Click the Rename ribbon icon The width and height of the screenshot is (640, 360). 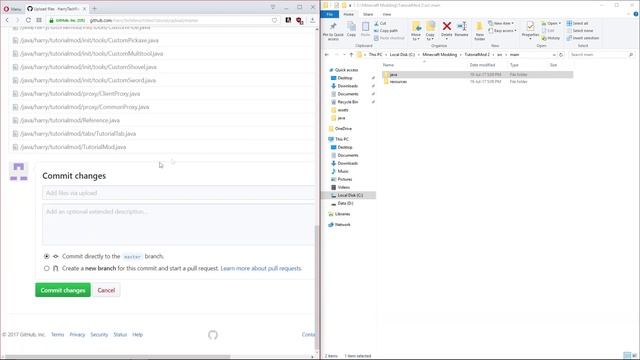pyautogui.click(x=462, y=29)
